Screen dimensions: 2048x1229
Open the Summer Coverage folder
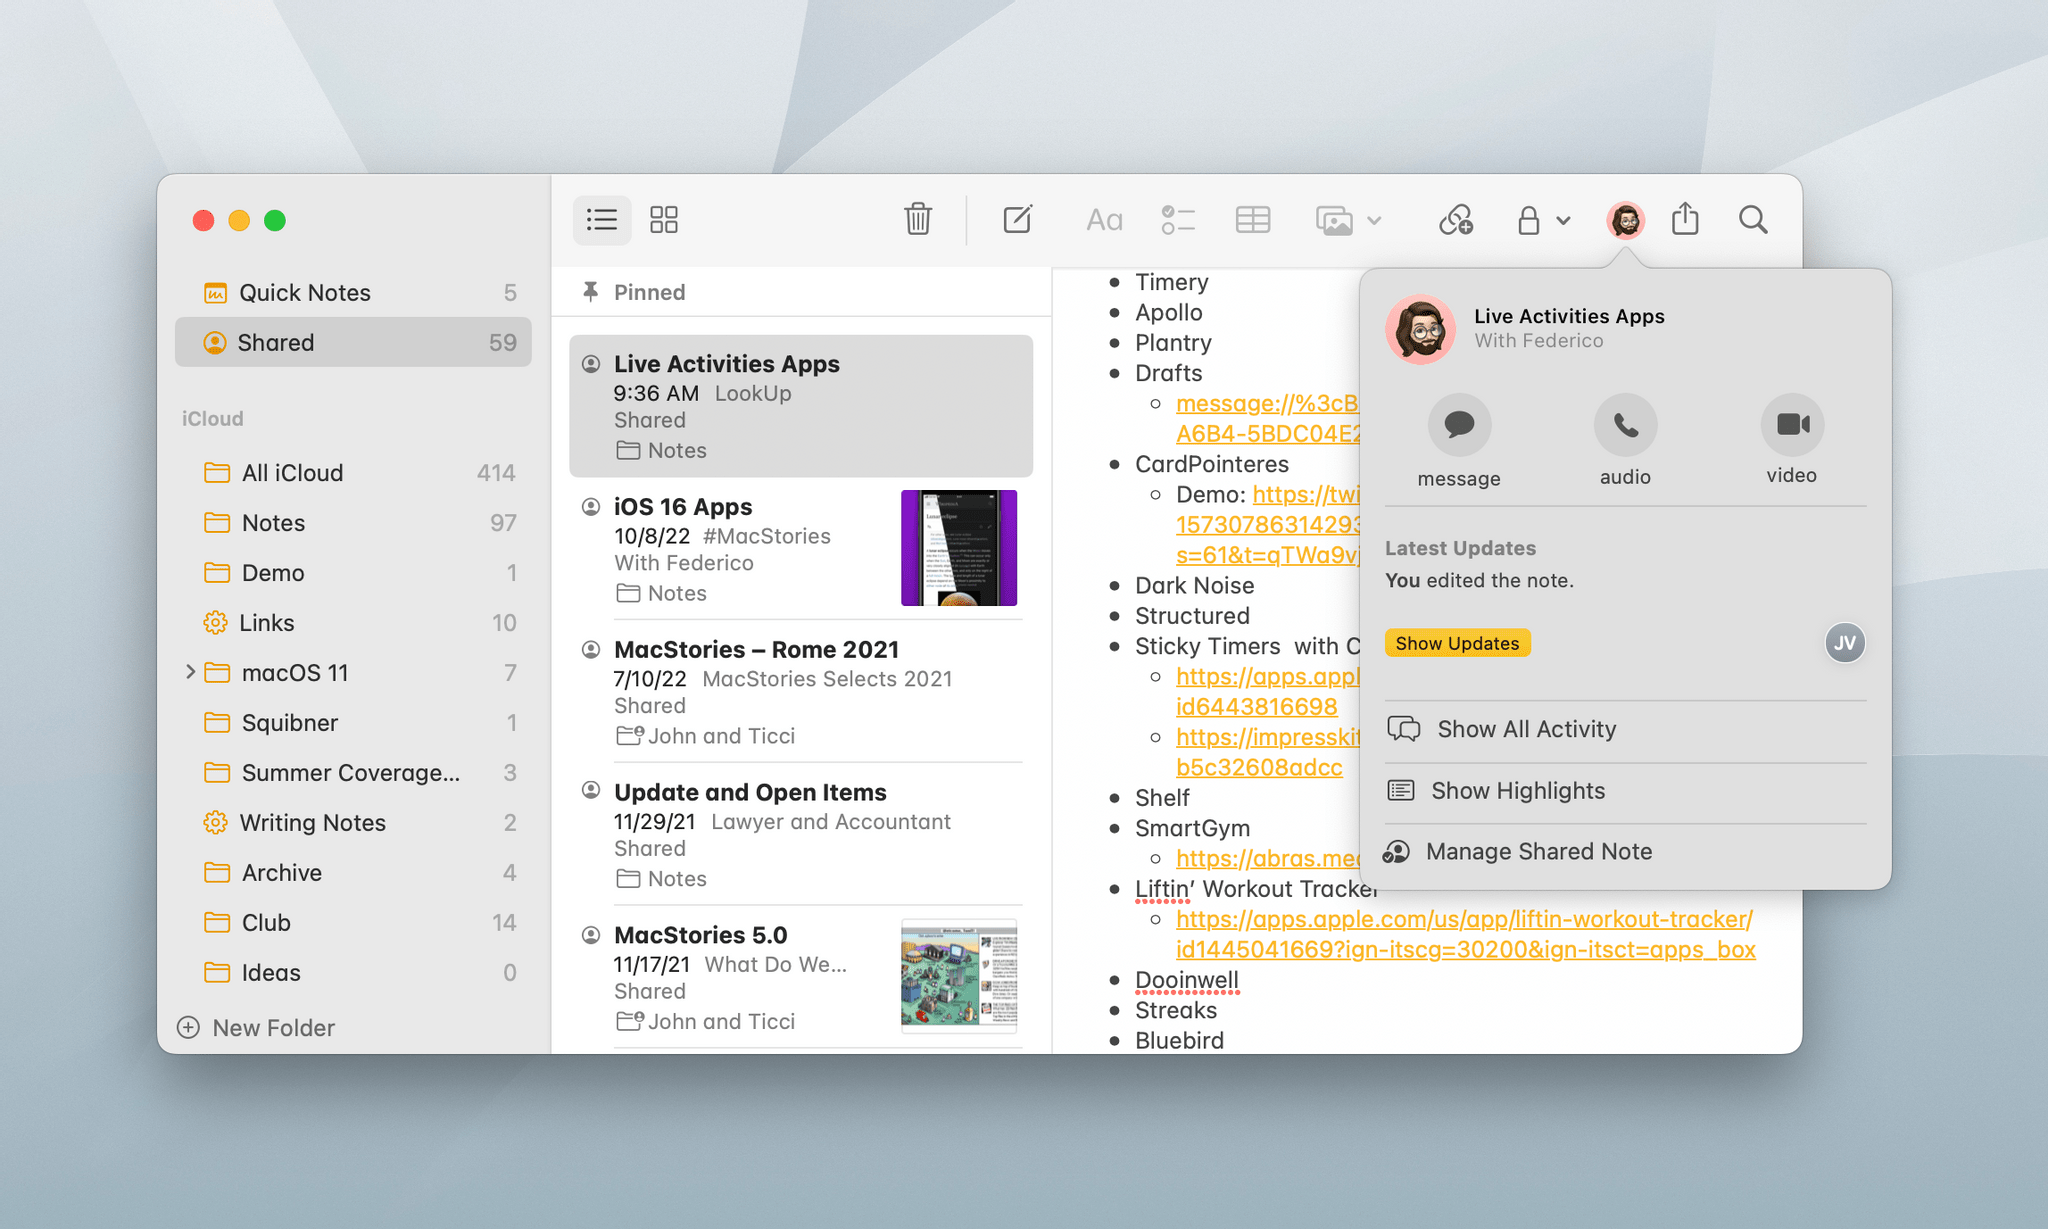(x=353, y=772)
